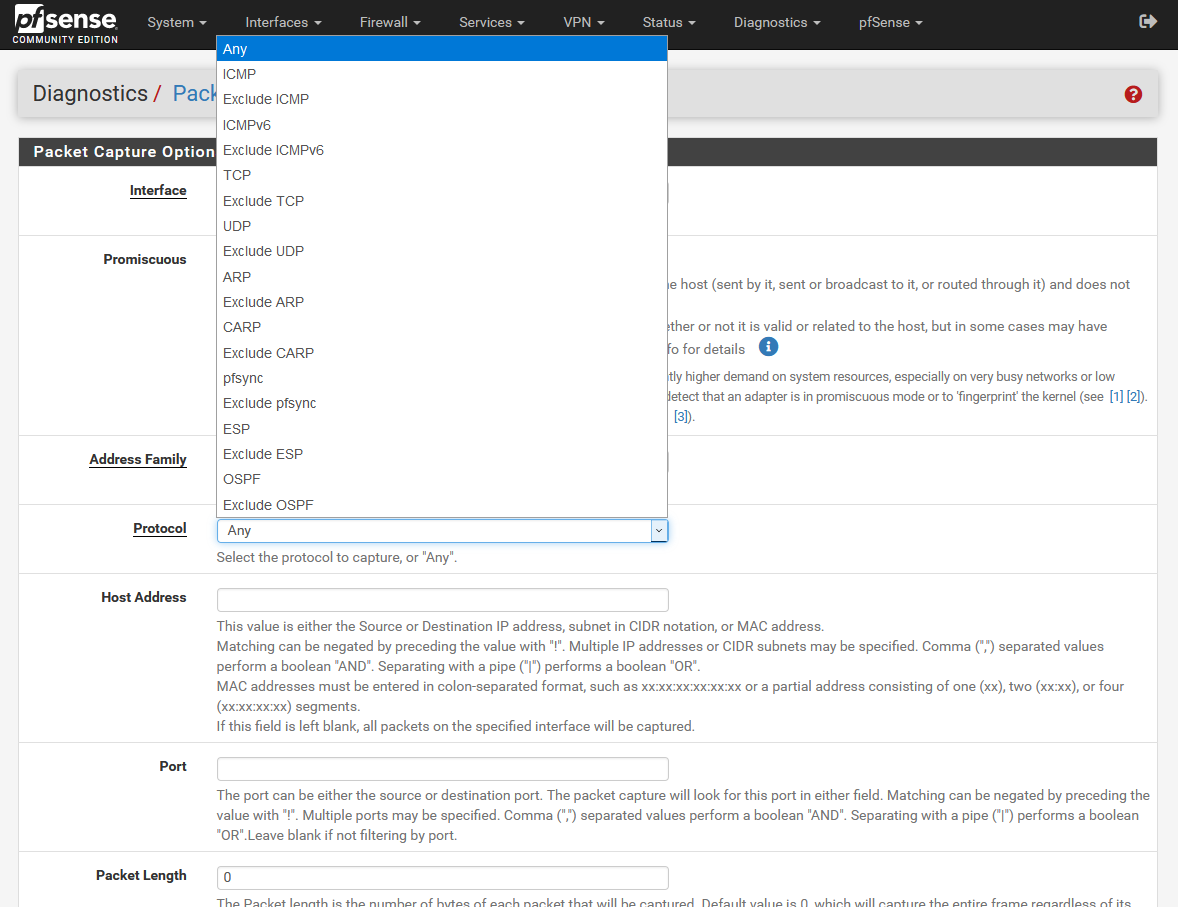Click the logout icon in navbar
The image size is (1178, 907).
coord(1147,22)
